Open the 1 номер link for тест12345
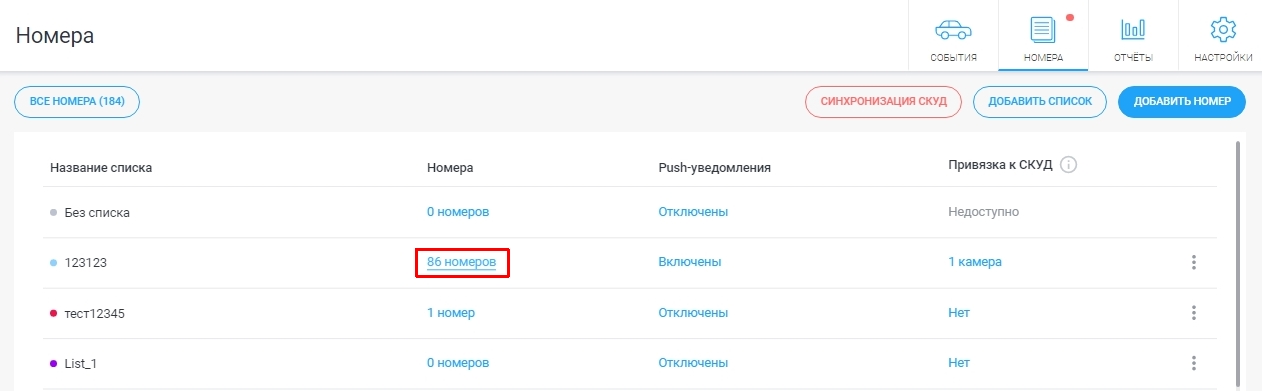This screenshot has width=1262, height=391. pos(451,313)
